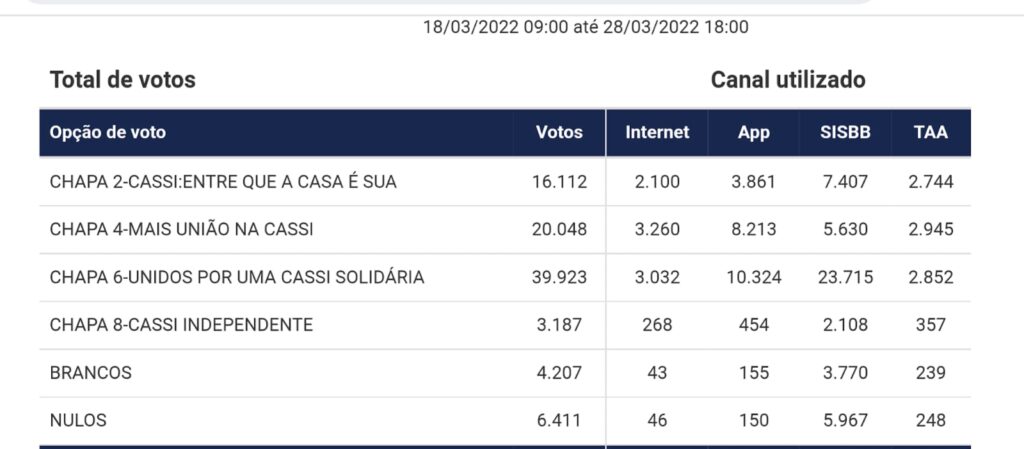Click the "NULOS" row label

[x=78, y=421]
